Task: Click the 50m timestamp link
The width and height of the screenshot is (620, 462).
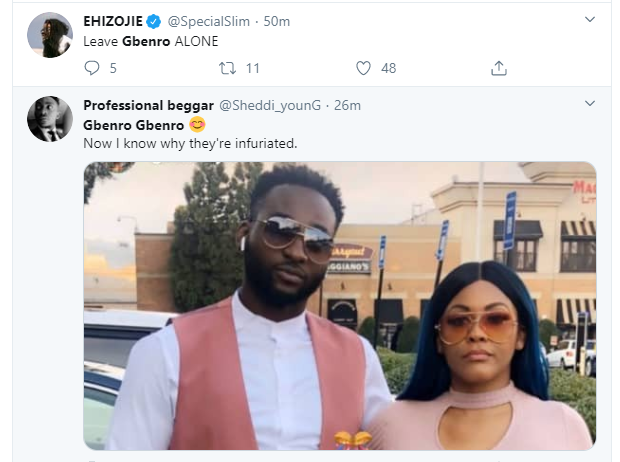Action: (x=276, y=21)
